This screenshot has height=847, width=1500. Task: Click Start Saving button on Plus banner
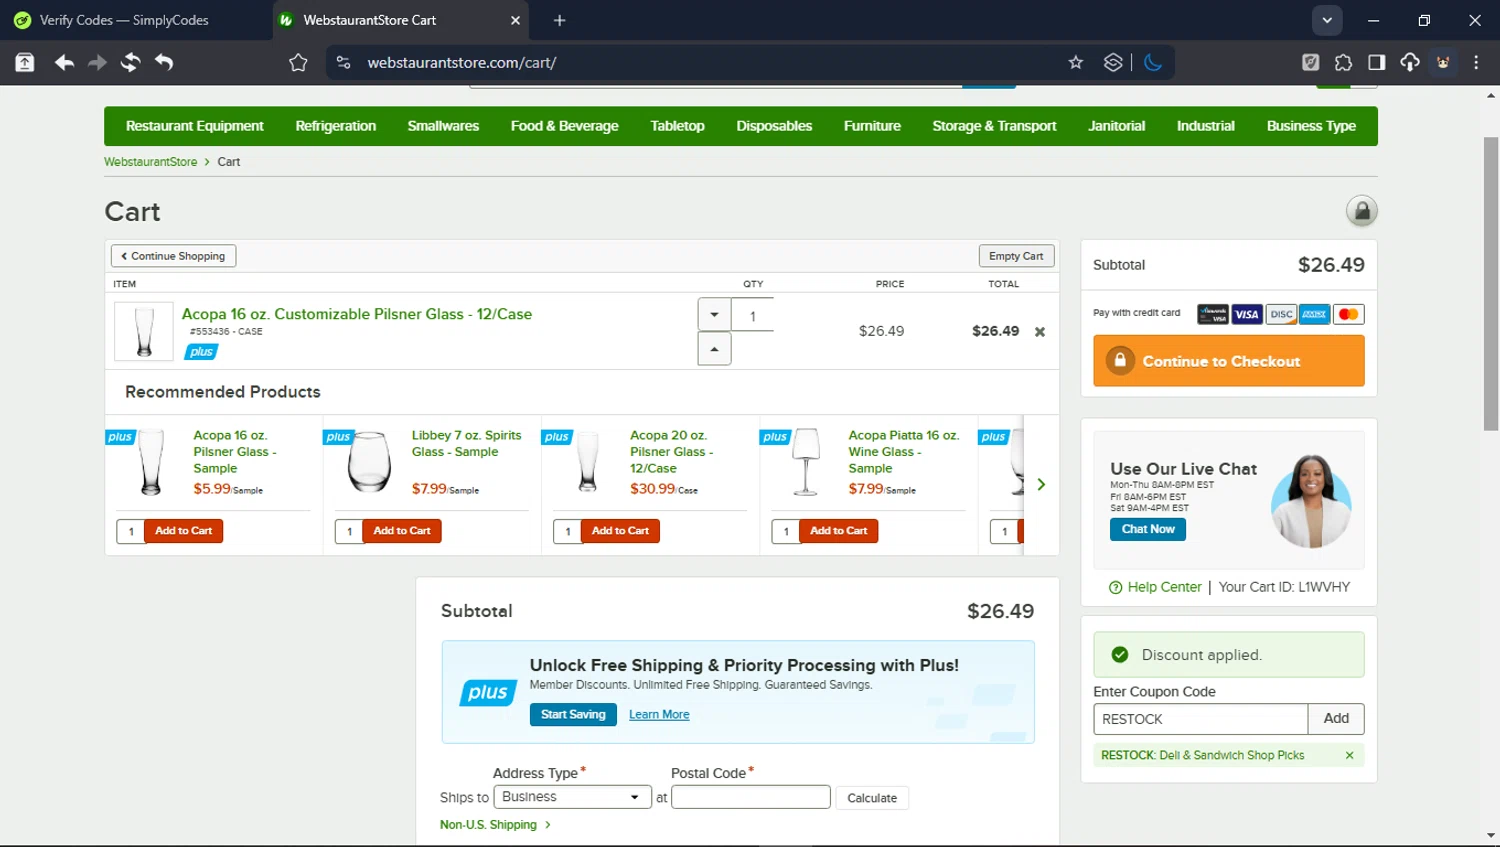[573, 714]
